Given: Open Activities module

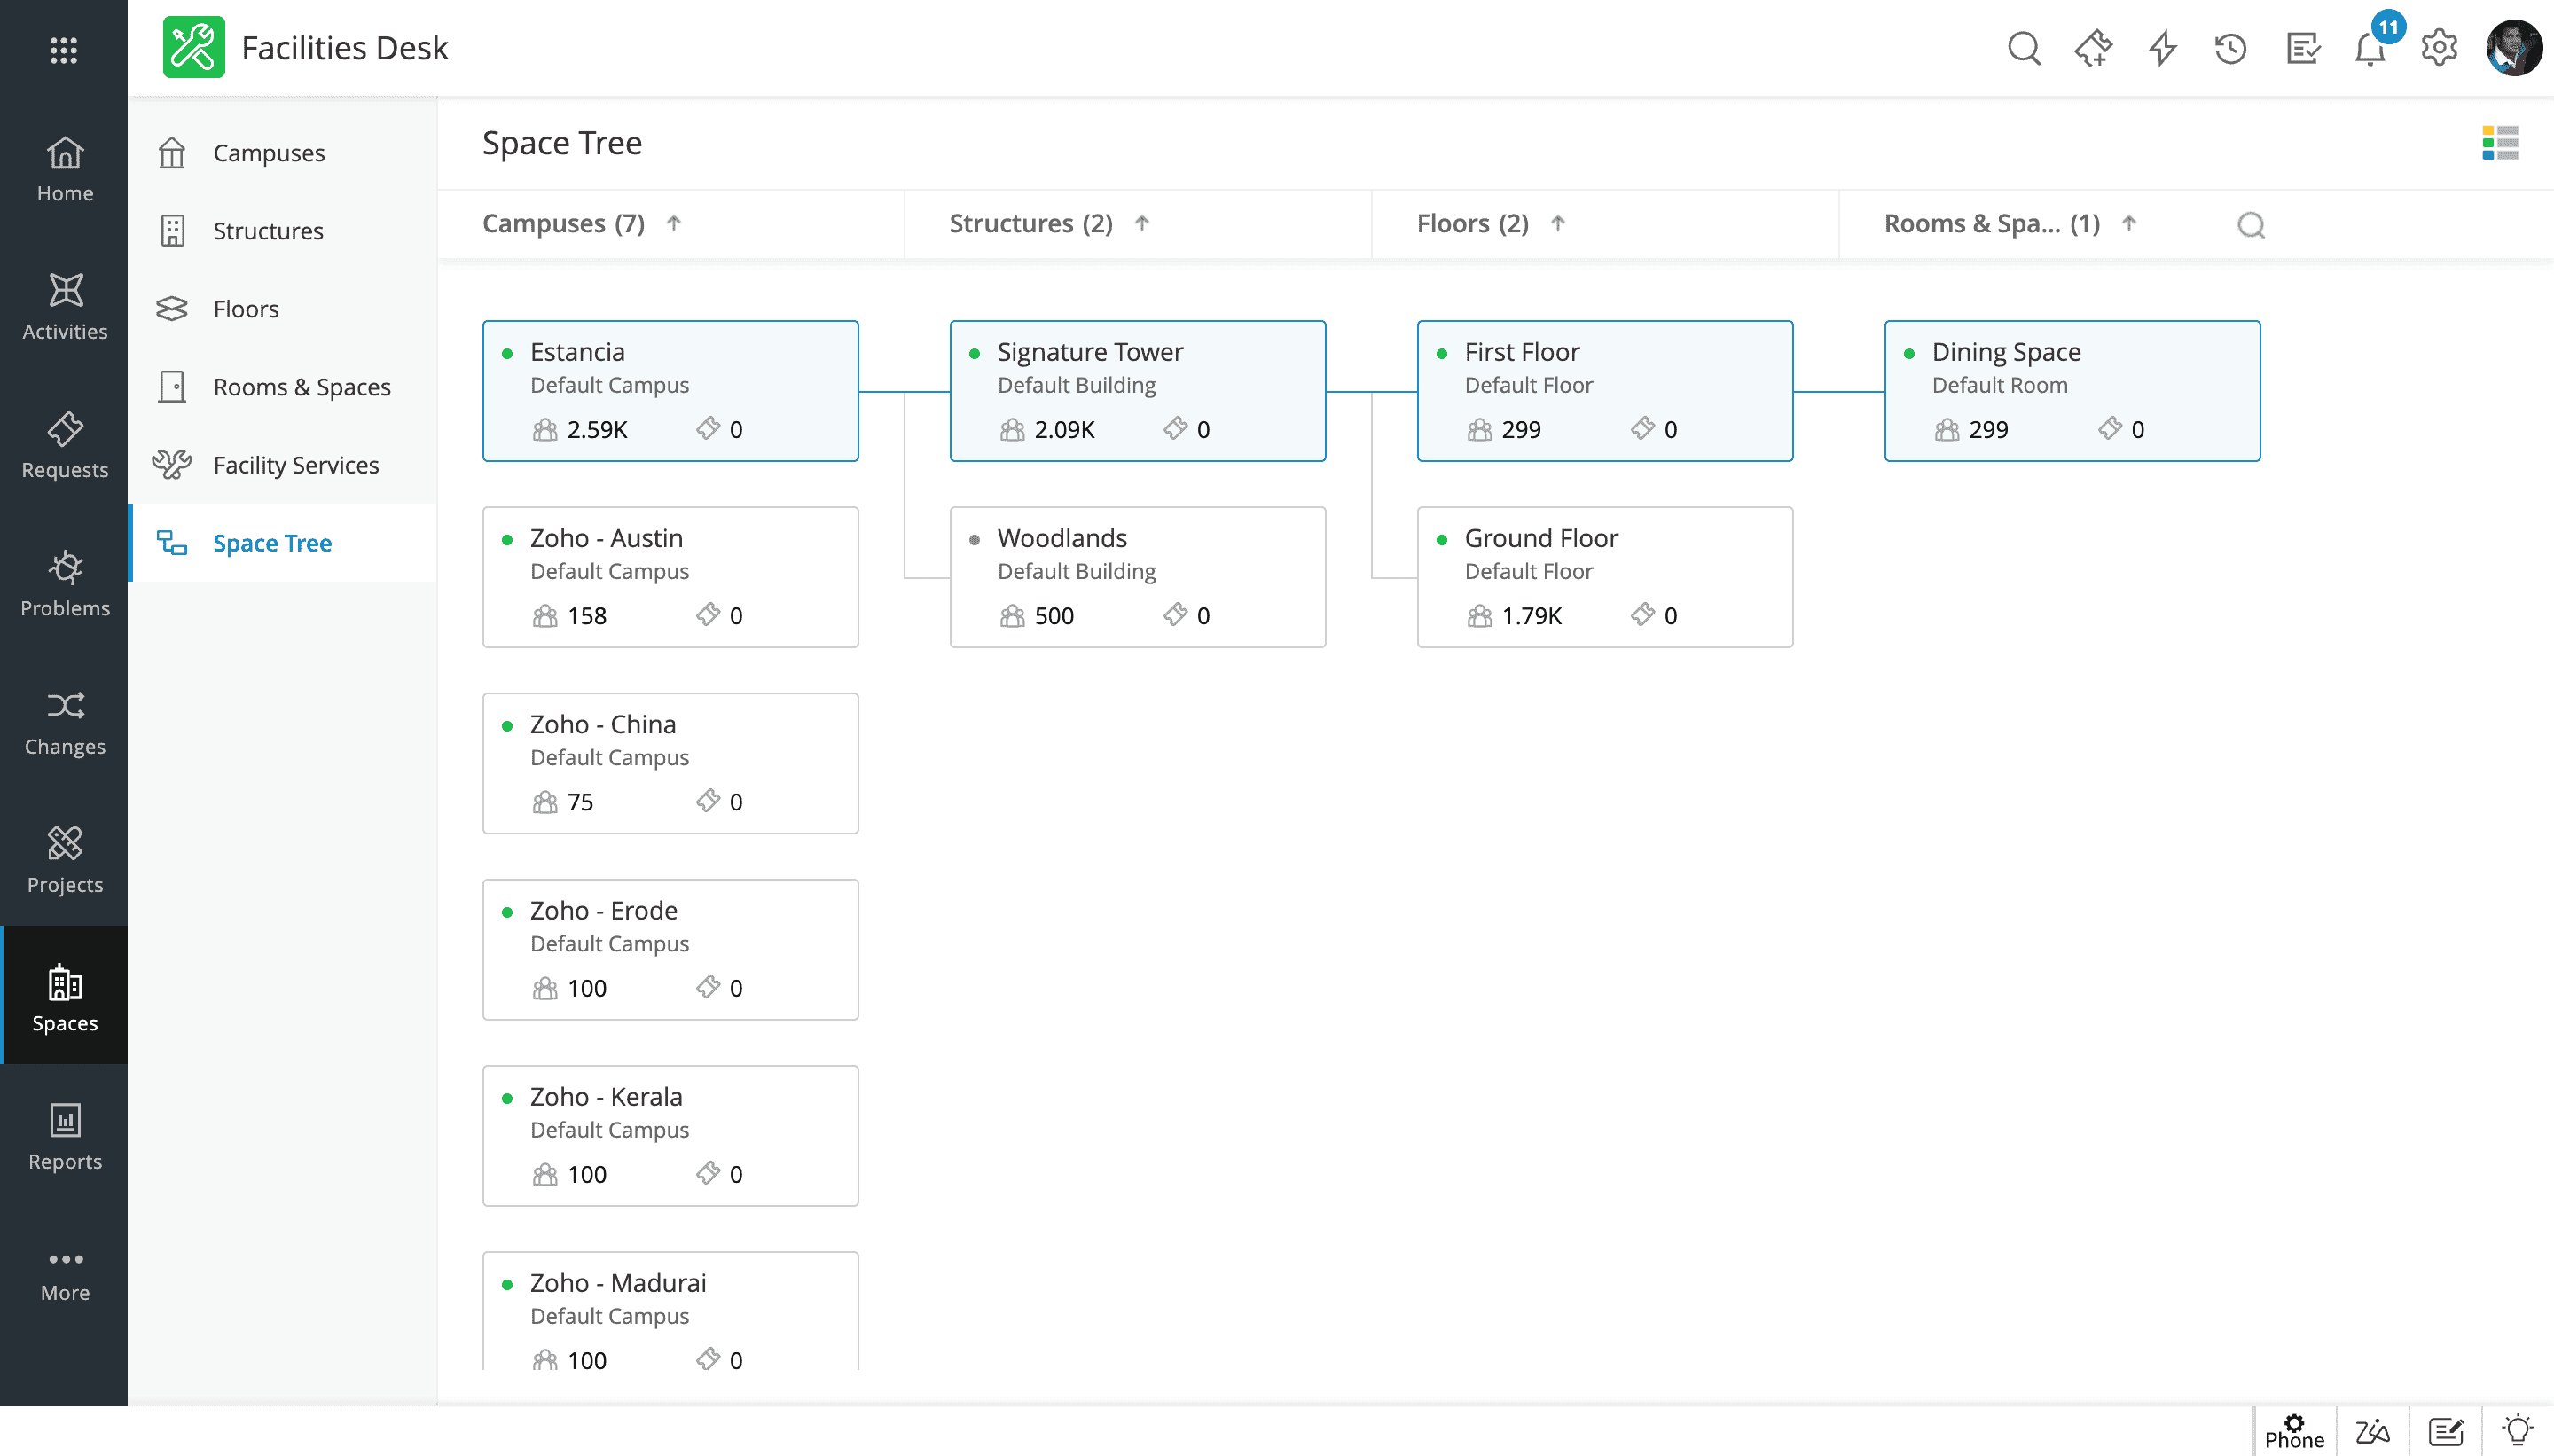Looking at the screenshot, I should 64,307.
